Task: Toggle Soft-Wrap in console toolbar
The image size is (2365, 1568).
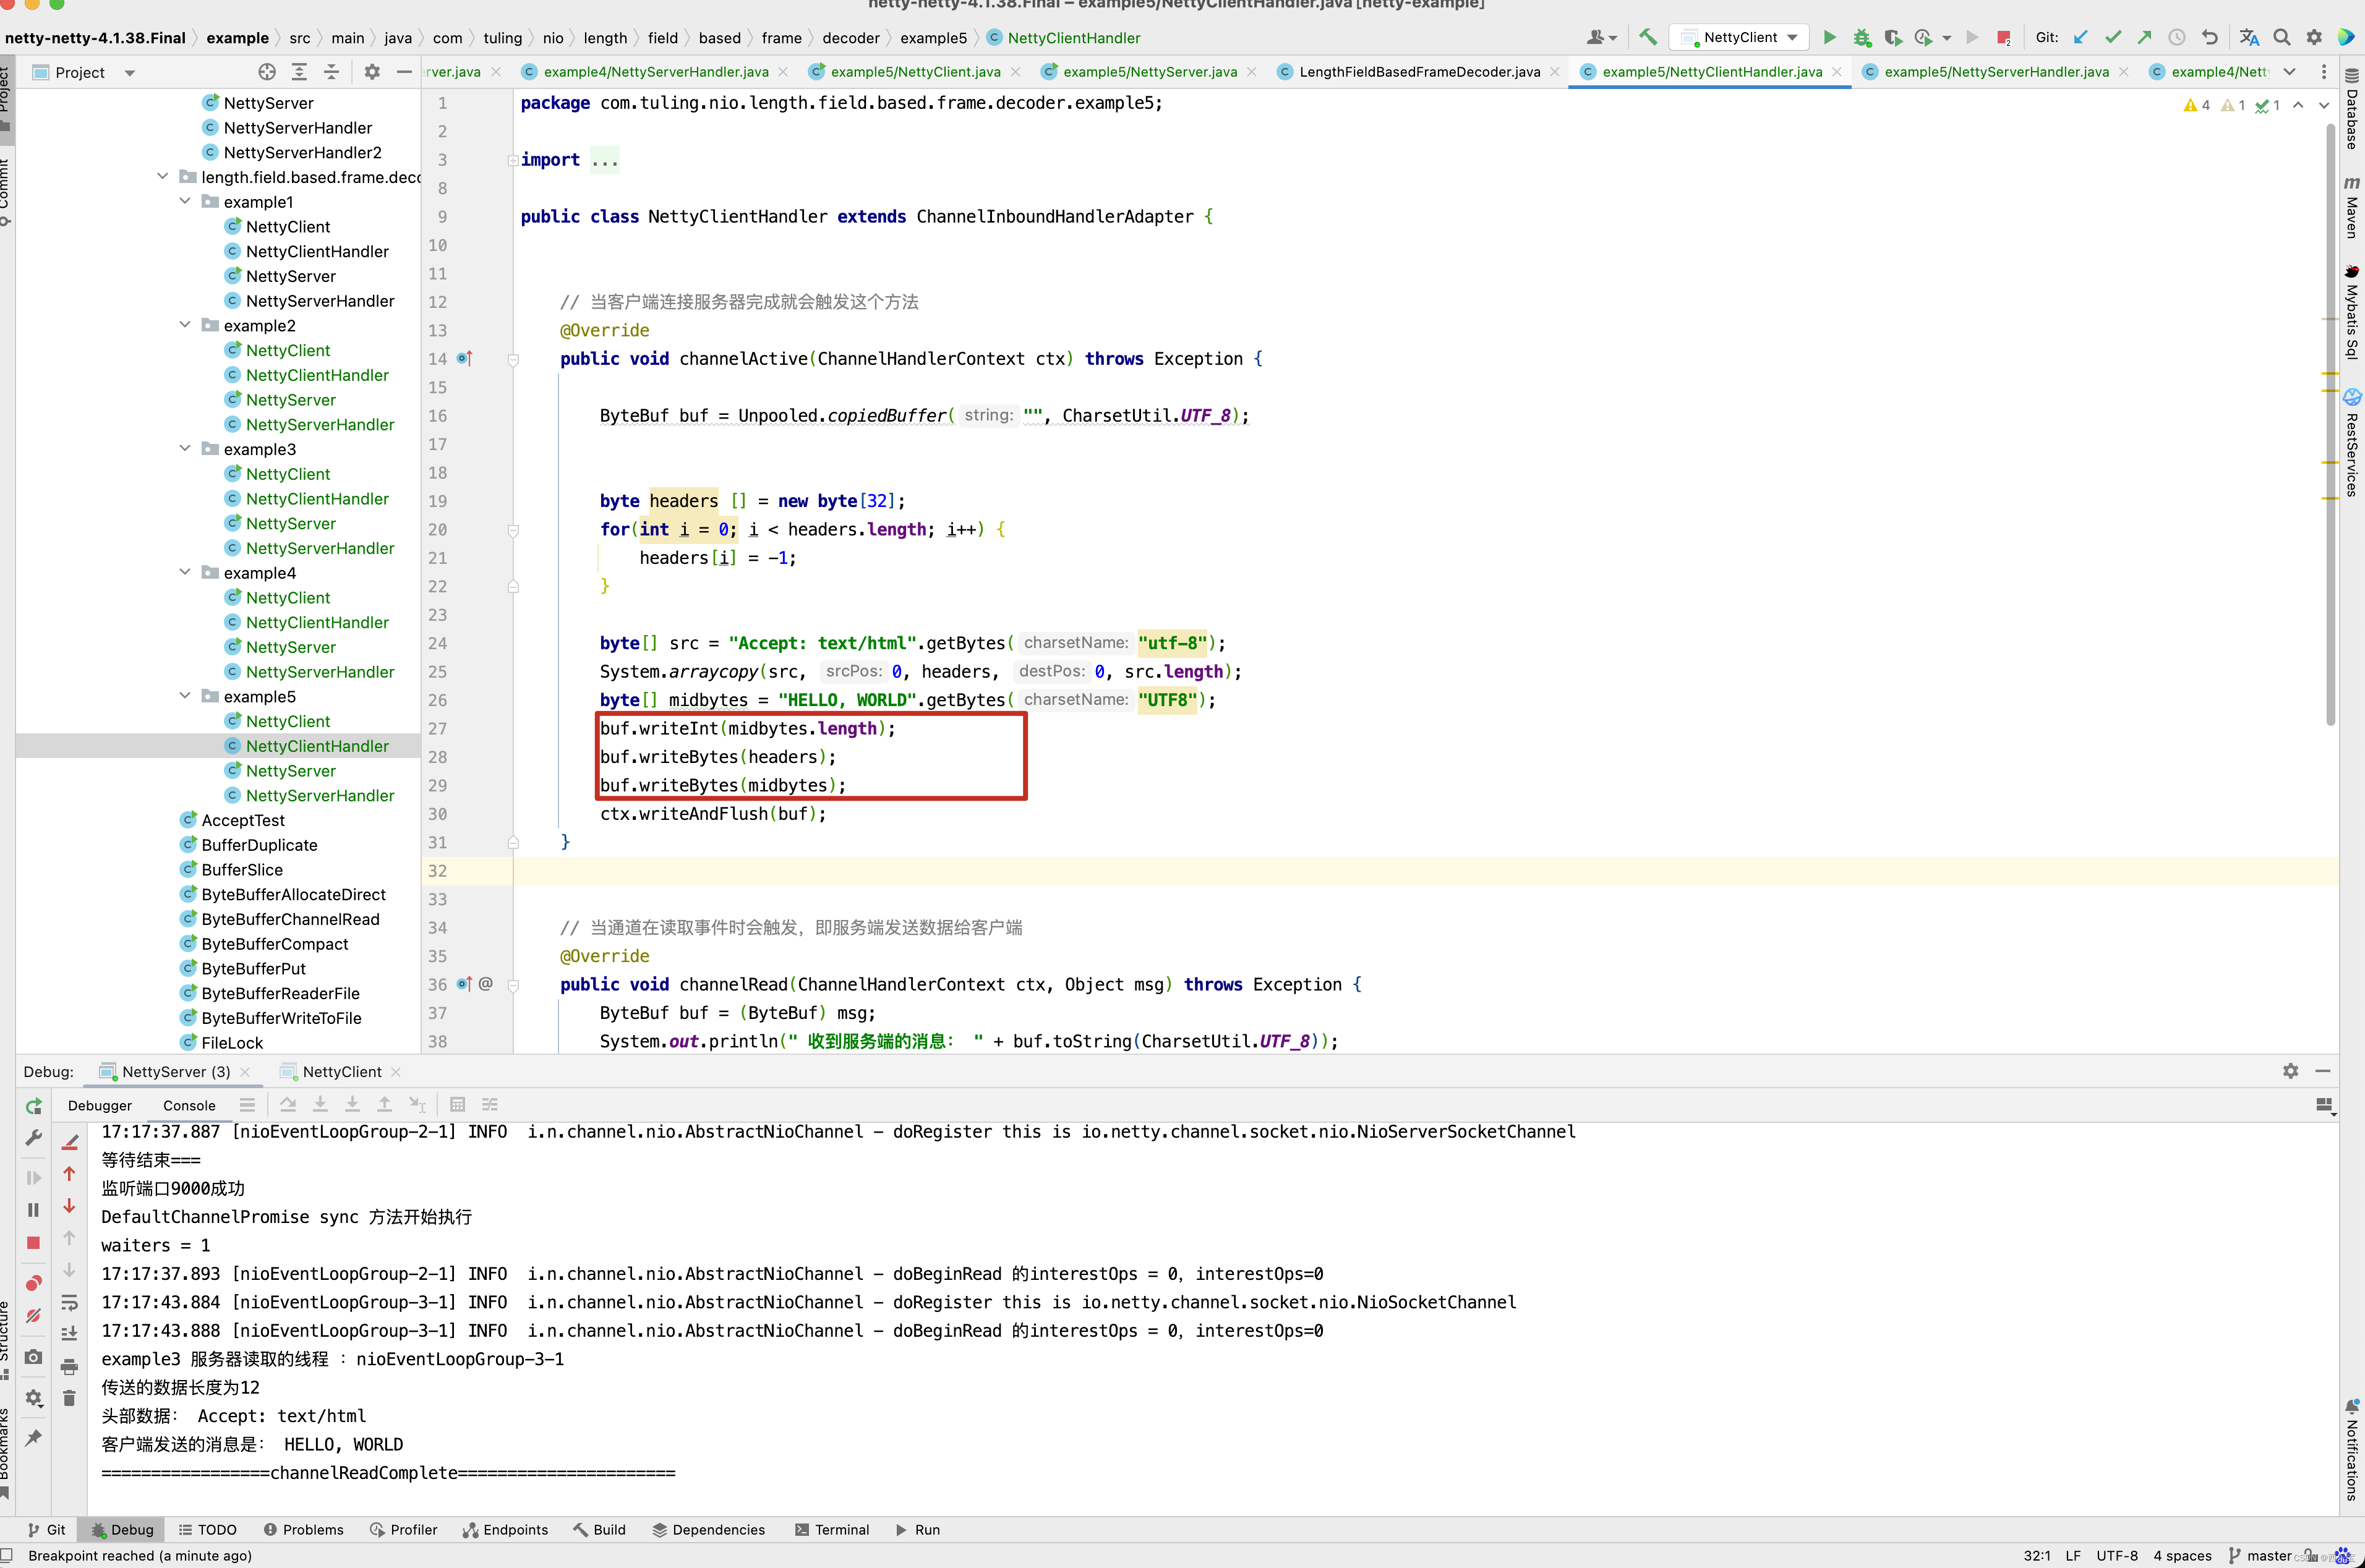Action: (x=69, y=1303)
